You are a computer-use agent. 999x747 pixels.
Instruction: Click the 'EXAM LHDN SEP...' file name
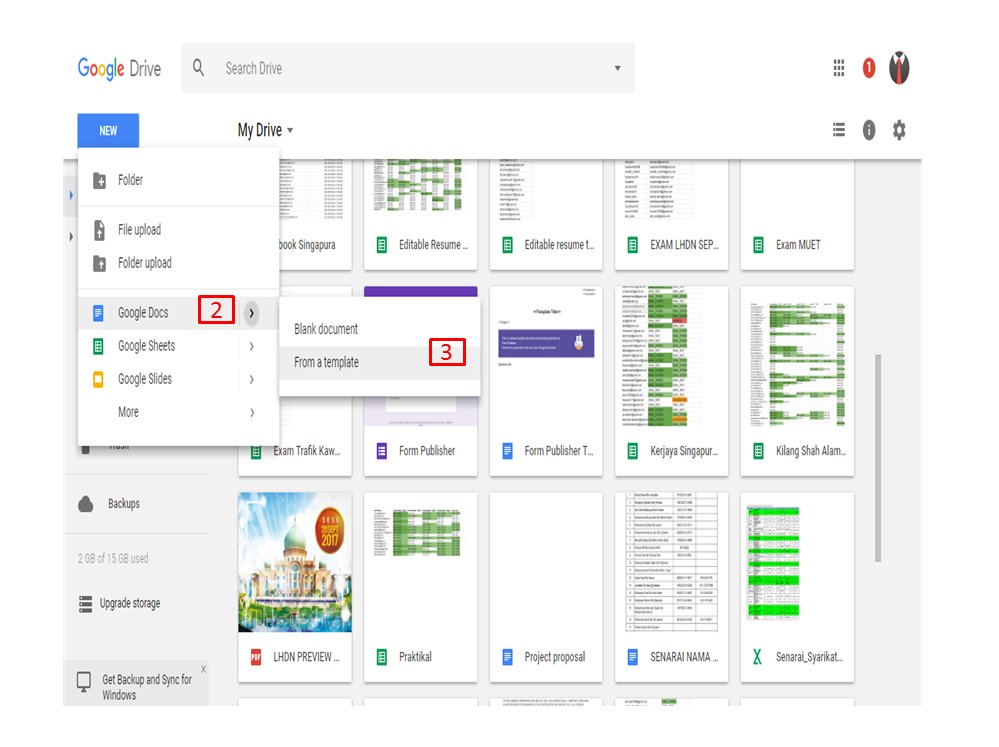pyautogui.click(x=684, y=245)
